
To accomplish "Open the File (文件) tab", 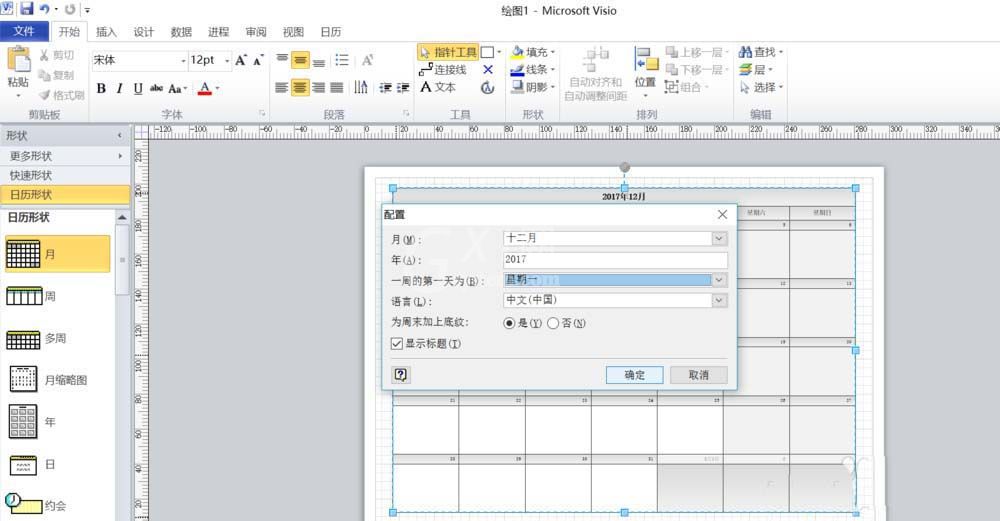I will 24,31.
